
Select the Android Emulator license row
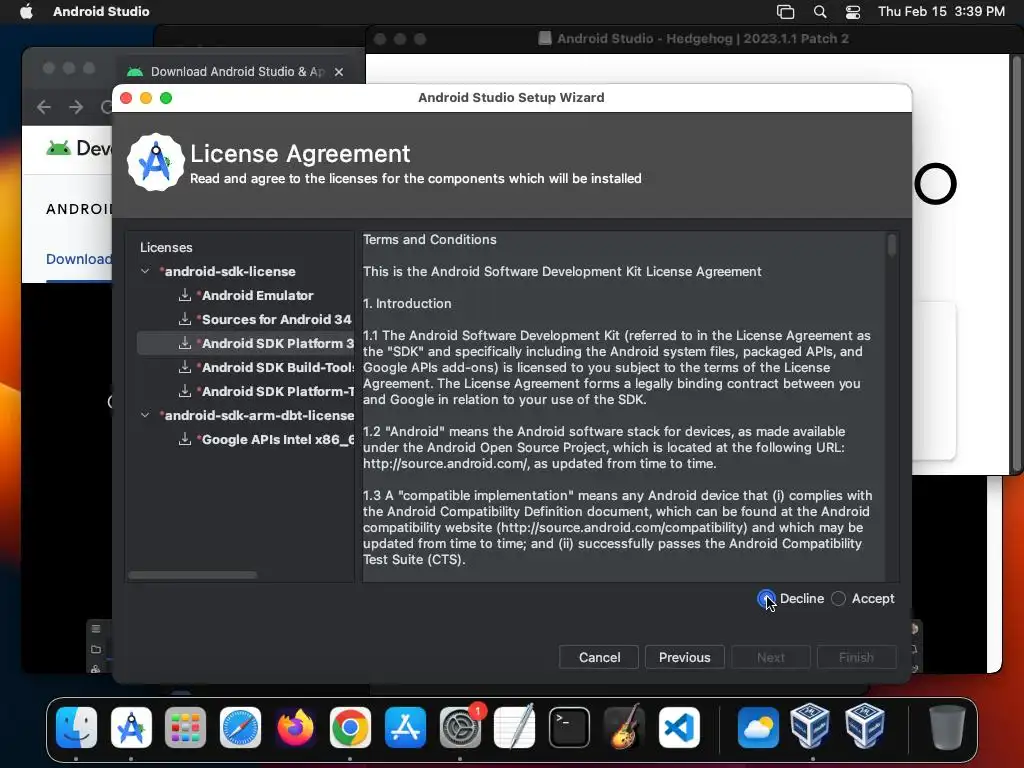pos(246,295)
